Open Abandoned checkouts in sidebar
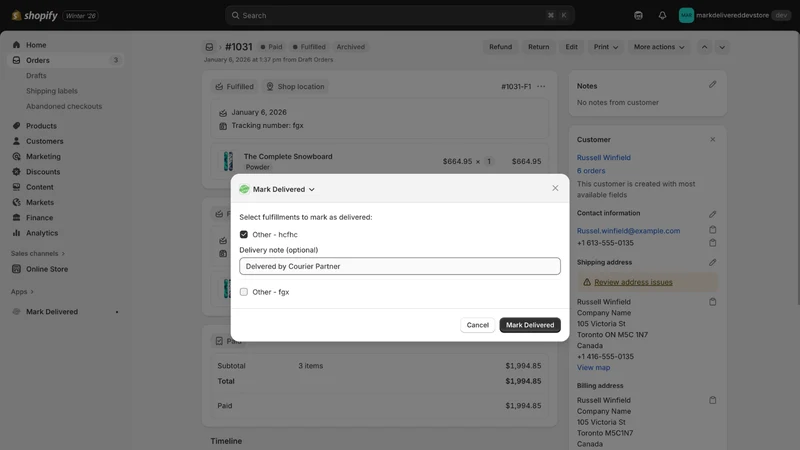The image size is (800, 450). point(64,106)
